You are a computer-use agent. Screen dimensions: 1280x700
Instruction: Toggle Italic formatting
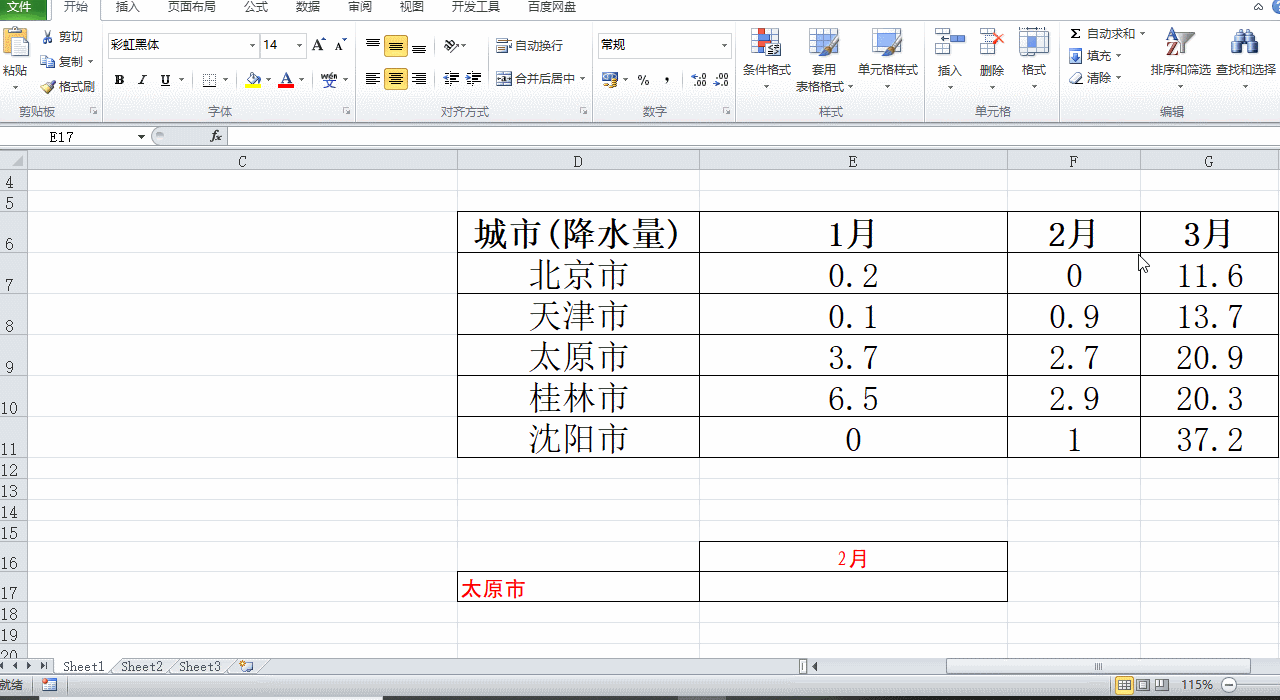142,80
